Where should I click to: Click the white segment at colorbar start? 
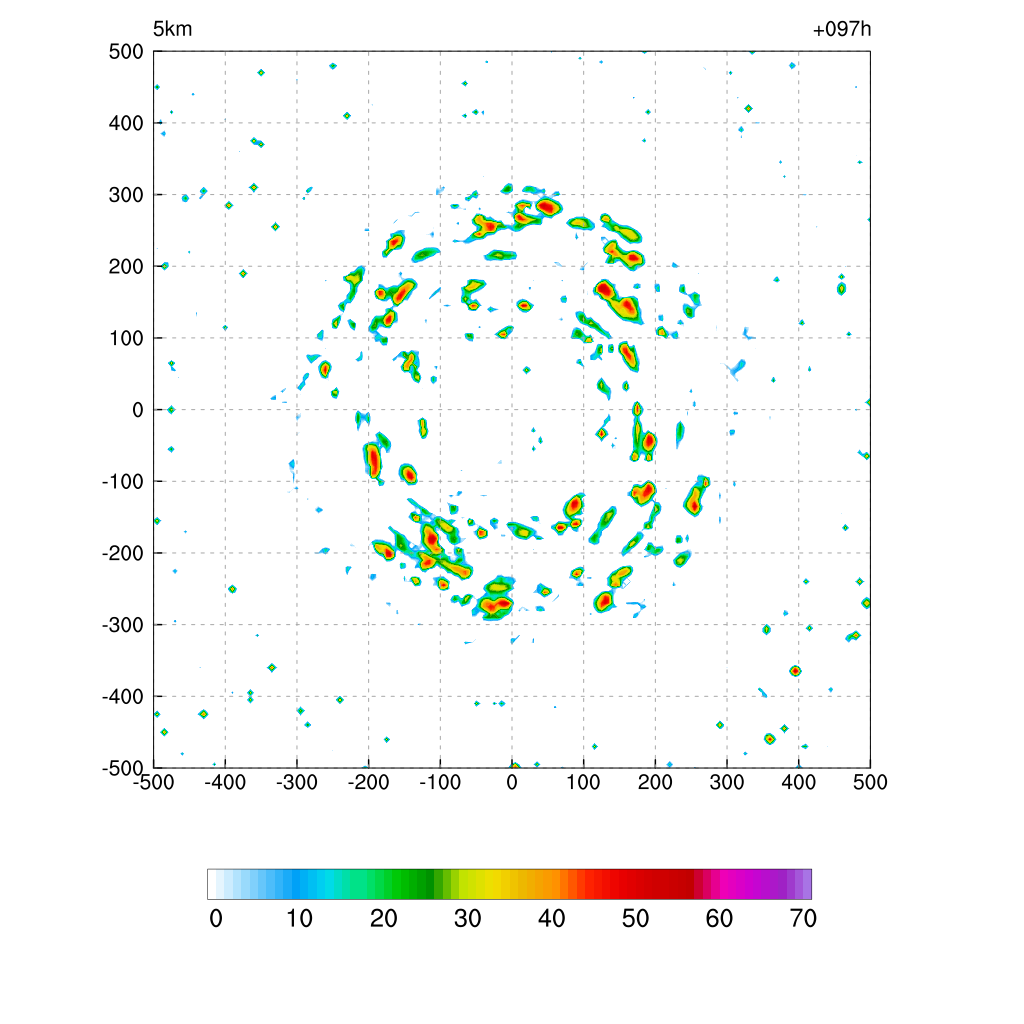coord(212,884)
